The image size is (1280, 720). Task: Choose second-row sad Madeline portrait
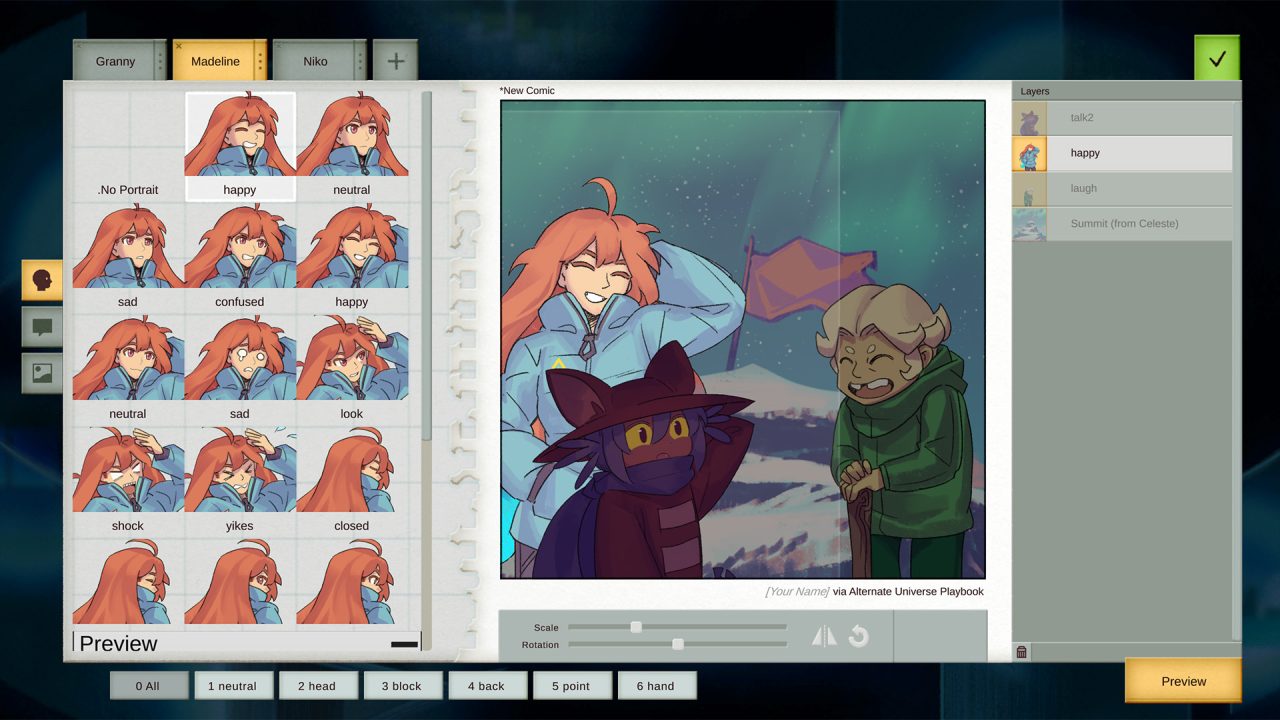pyautogui.click(x=128, y=258)
